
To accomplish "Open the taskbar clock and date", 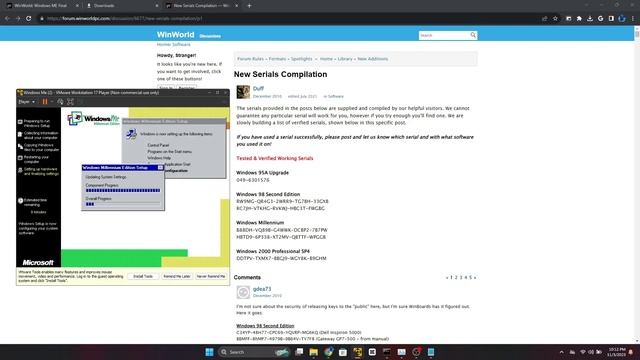I will pos(616,352).
